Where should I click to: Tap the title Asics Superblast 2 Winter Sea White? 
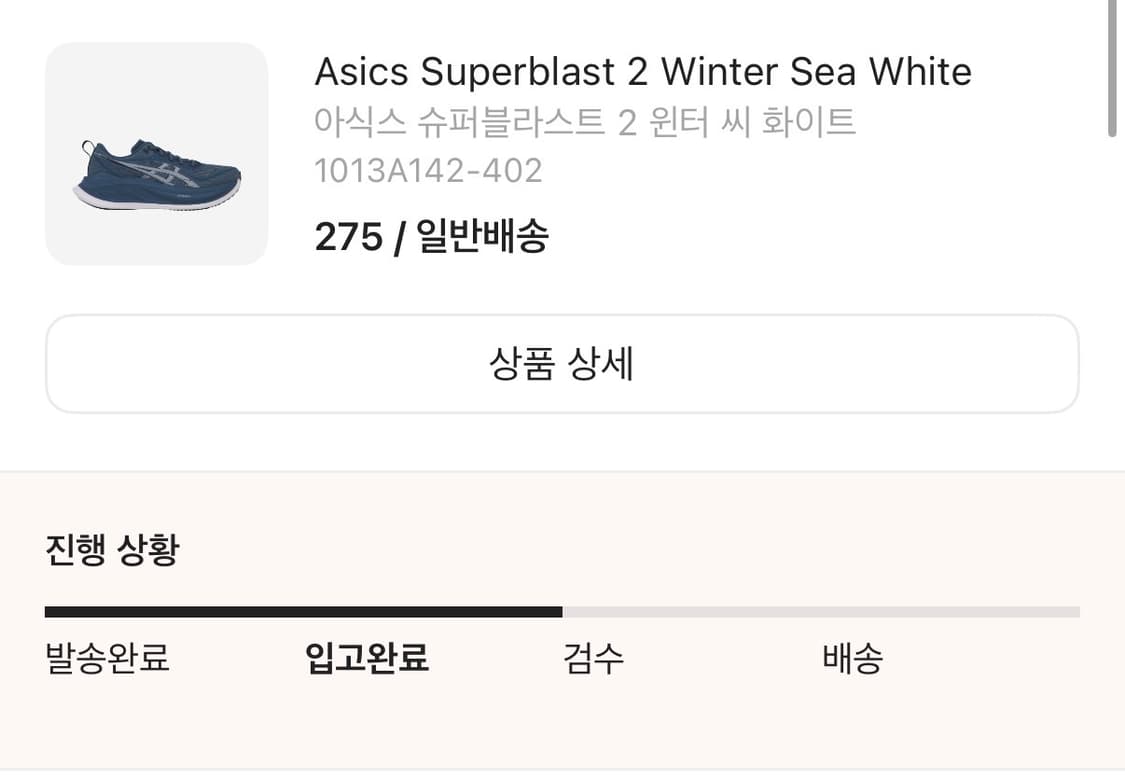[642, 72]
